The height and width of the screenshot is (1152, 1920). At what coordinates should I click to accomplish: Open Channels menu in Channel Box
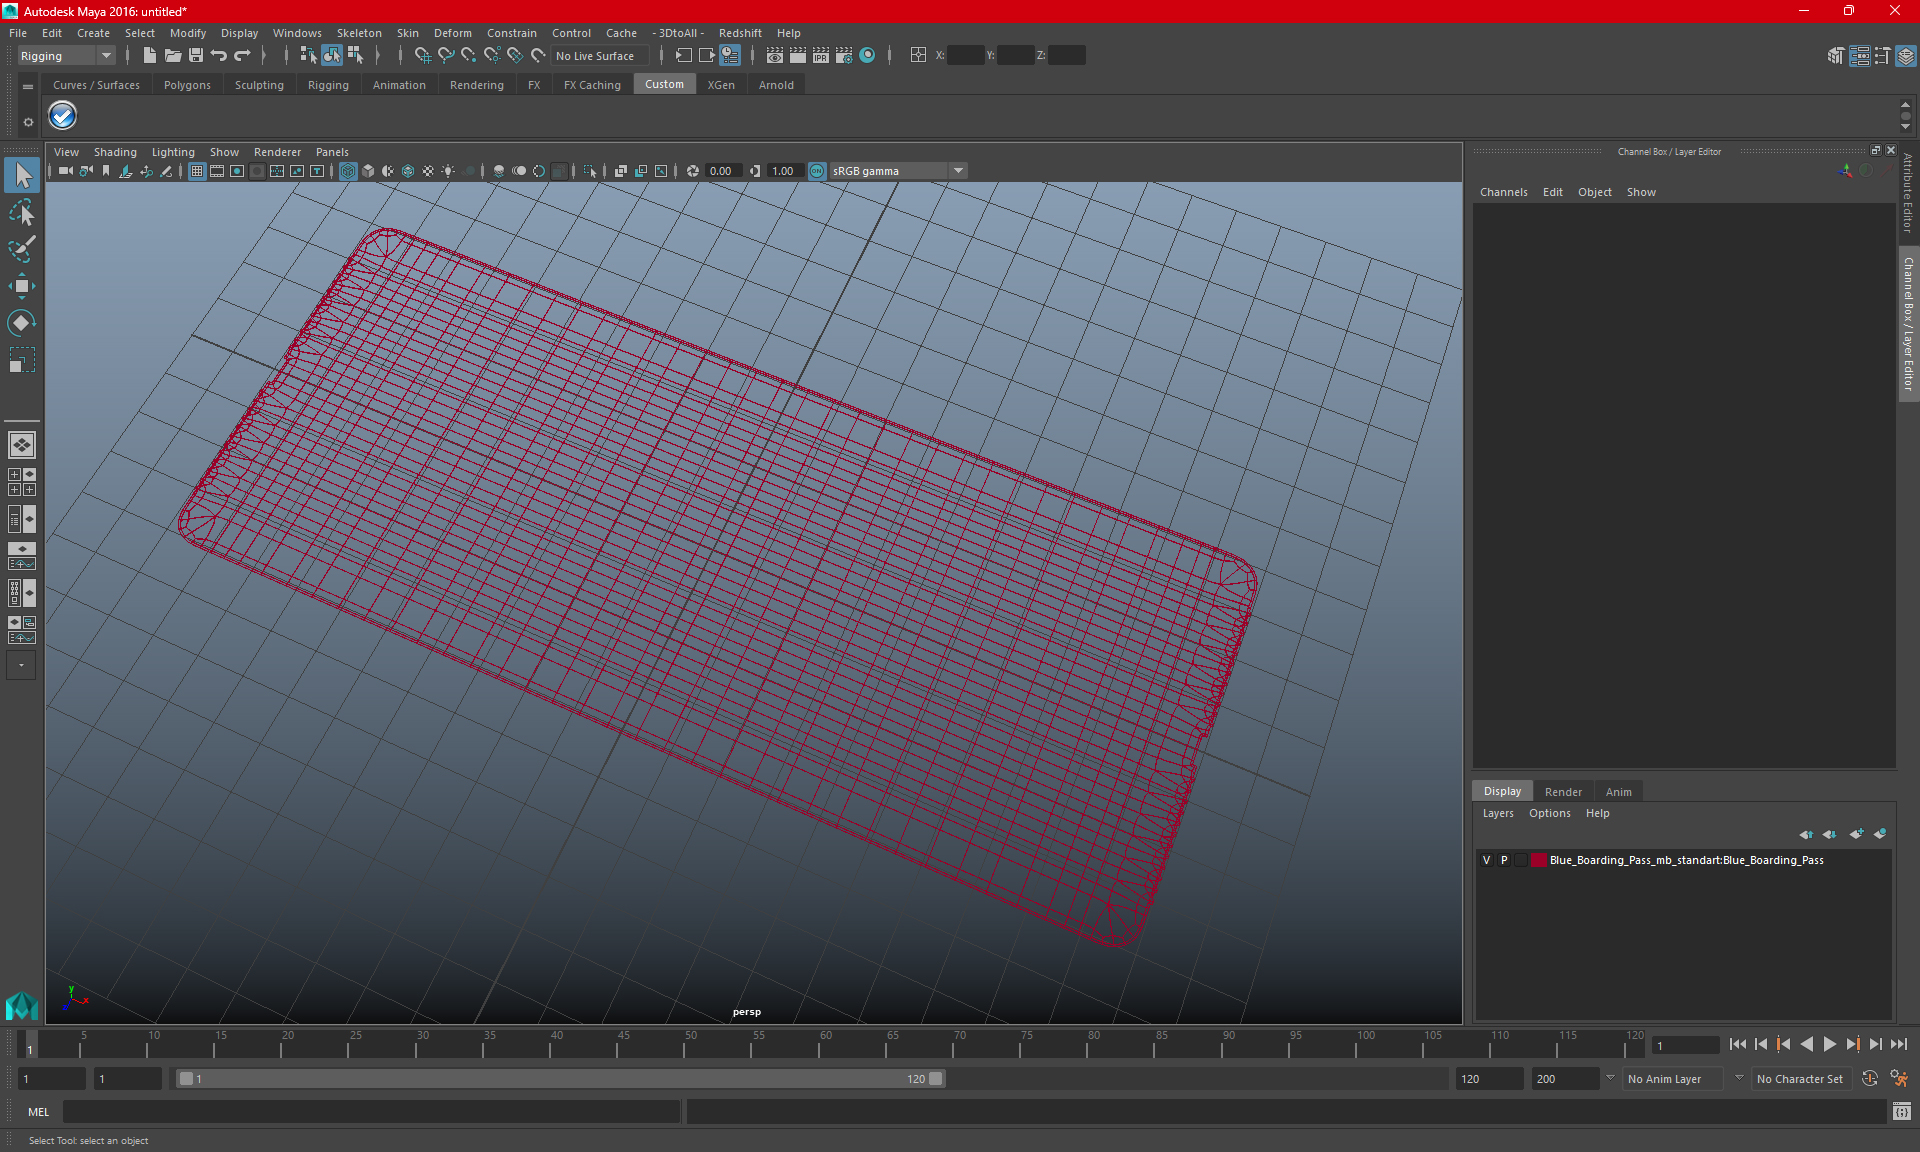click(1503, 192)
